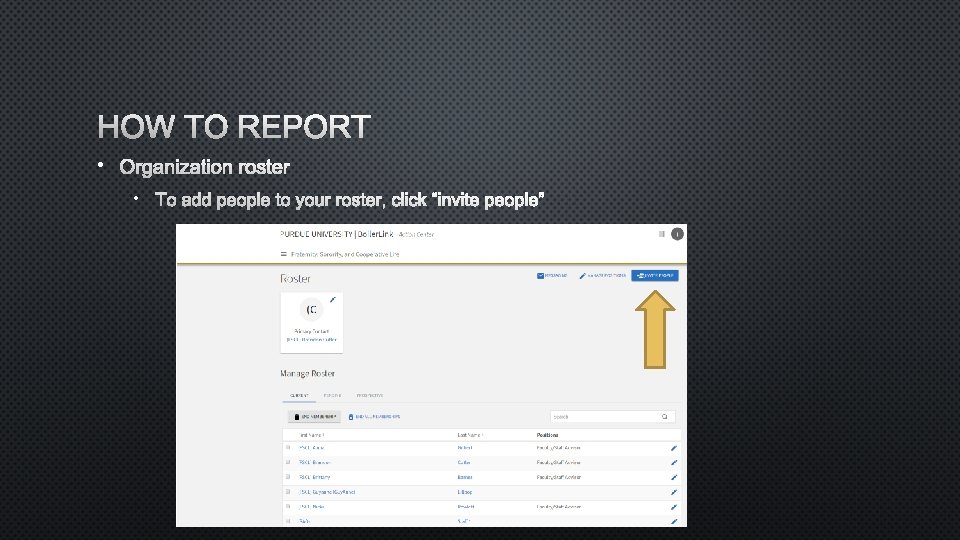Edit the Cutler row with its pencil icon
This screenshot has height=540, width=960.
(673, 463)
